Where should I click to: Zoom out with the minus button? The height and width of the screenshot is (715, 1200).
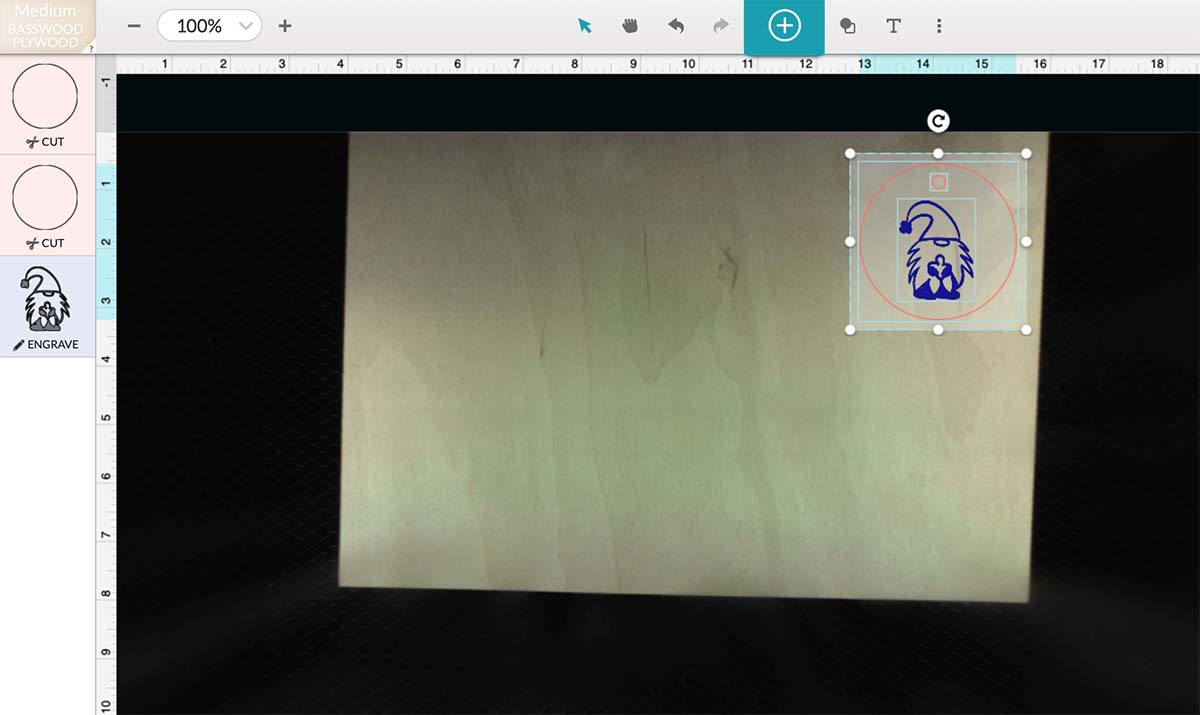133,26
